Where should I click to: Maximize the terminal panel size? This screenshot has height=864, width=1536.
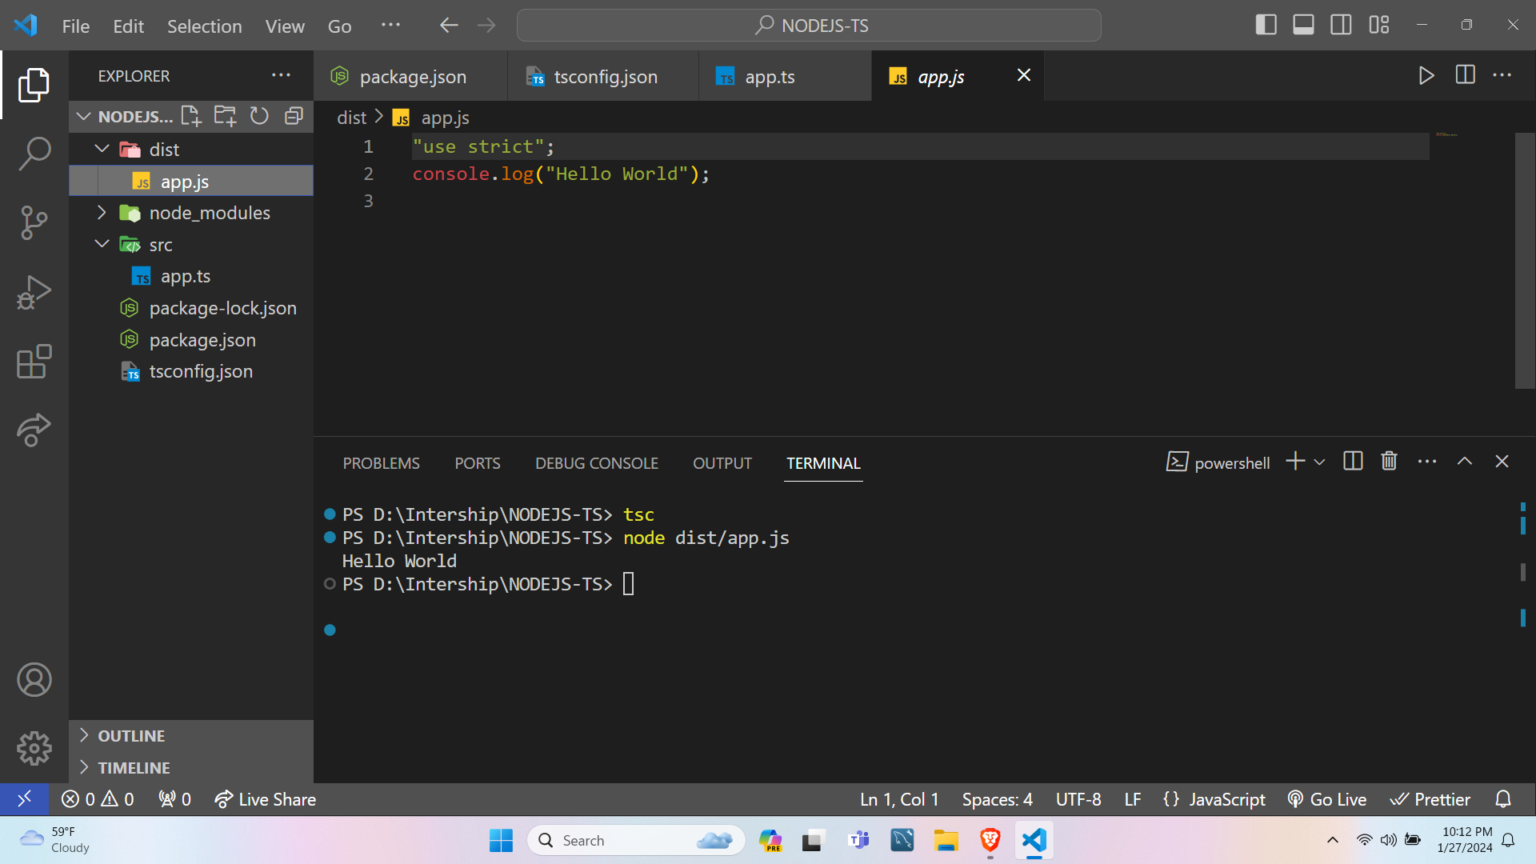point(1464,461)
